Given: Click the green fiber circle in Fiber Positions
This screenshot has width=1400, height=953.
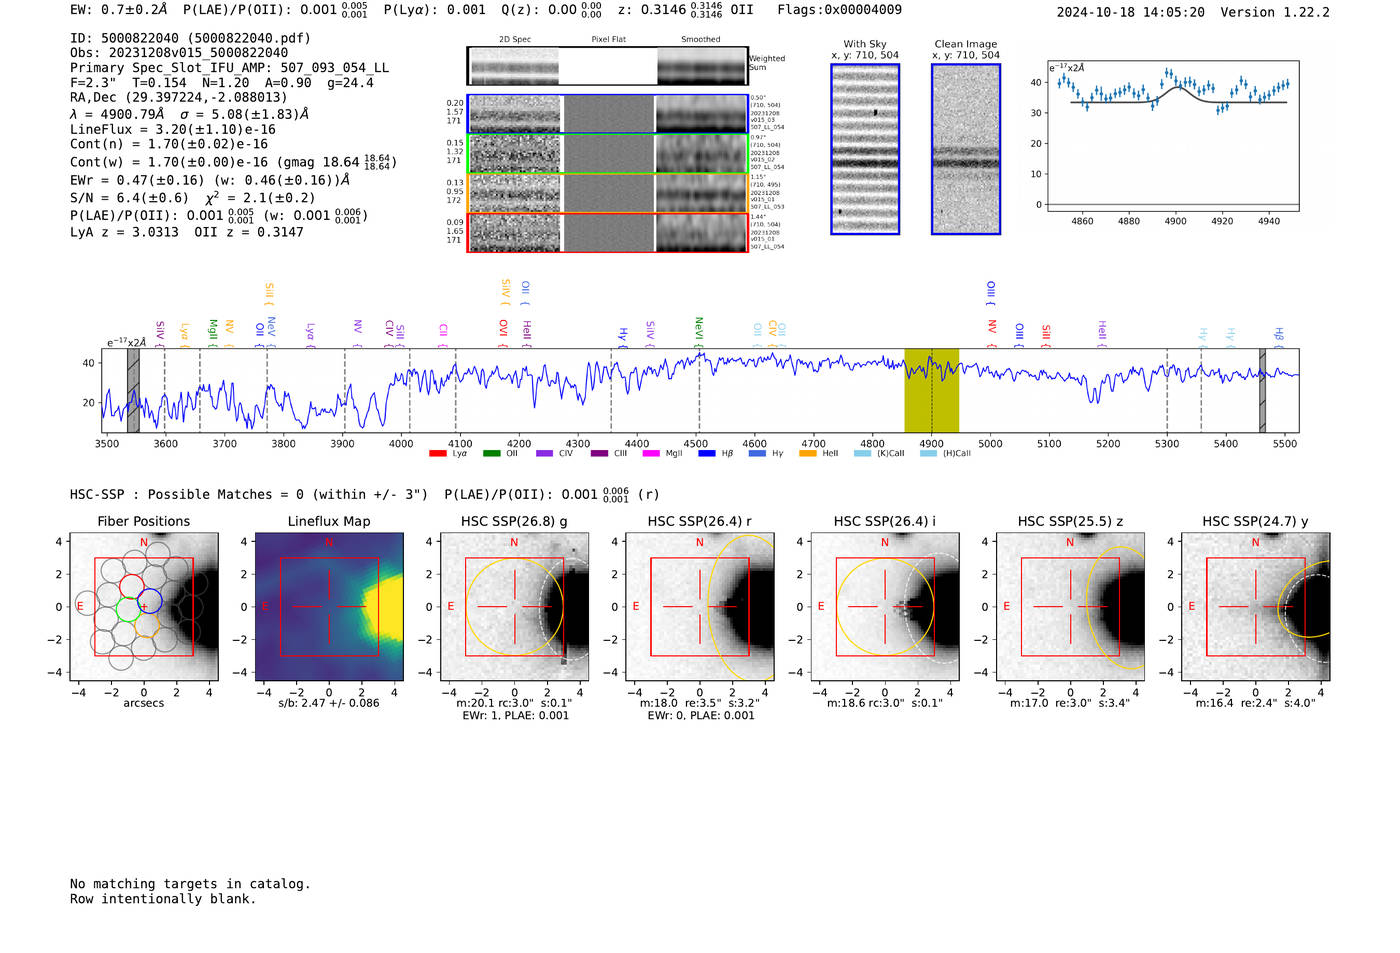Looking at the screenshot, I should pos(128,609).
